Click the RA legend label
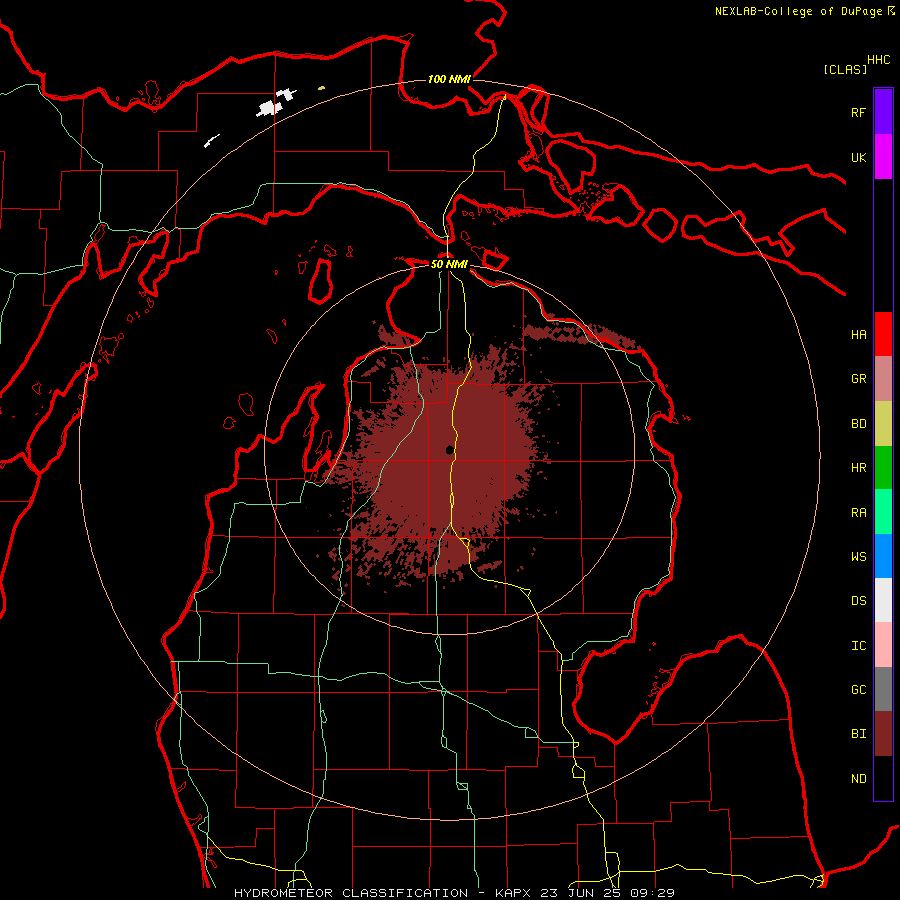The height and width of the screenshot is (900, 900). pos(858,513)
